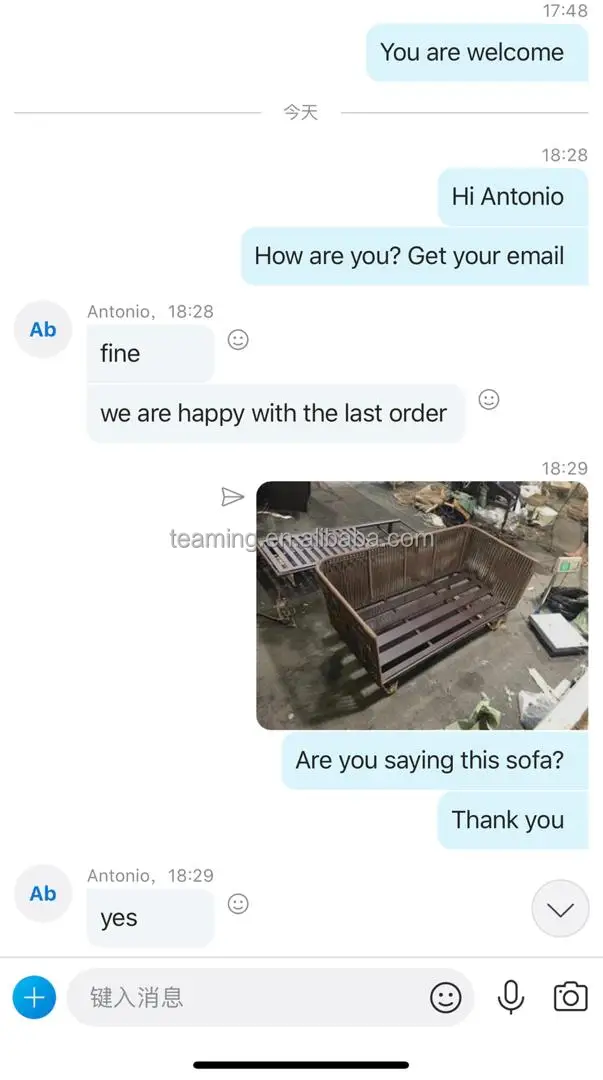Open the sofa photo thumbnail

click(422, 605)
